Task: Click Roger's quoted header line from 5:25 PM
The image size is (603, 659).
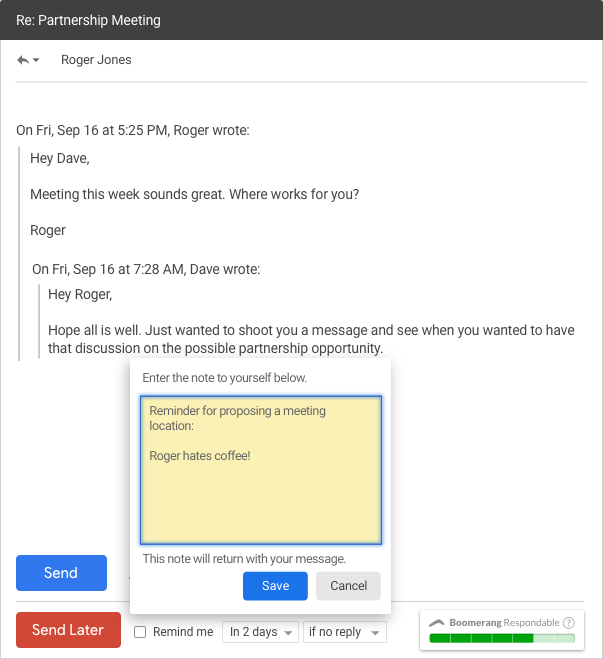Action: click(133, 130)
